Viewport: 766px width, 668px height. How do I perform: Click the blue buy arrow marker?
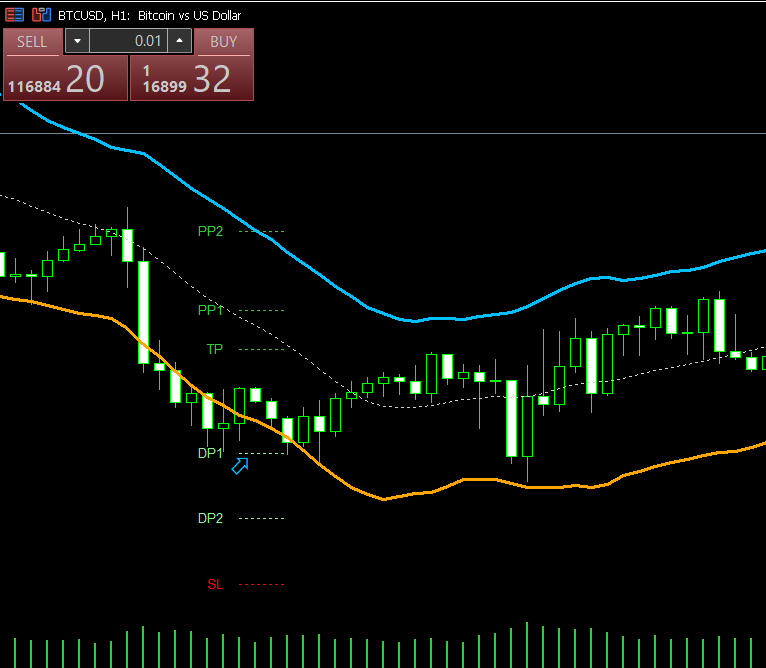[240, 466]
